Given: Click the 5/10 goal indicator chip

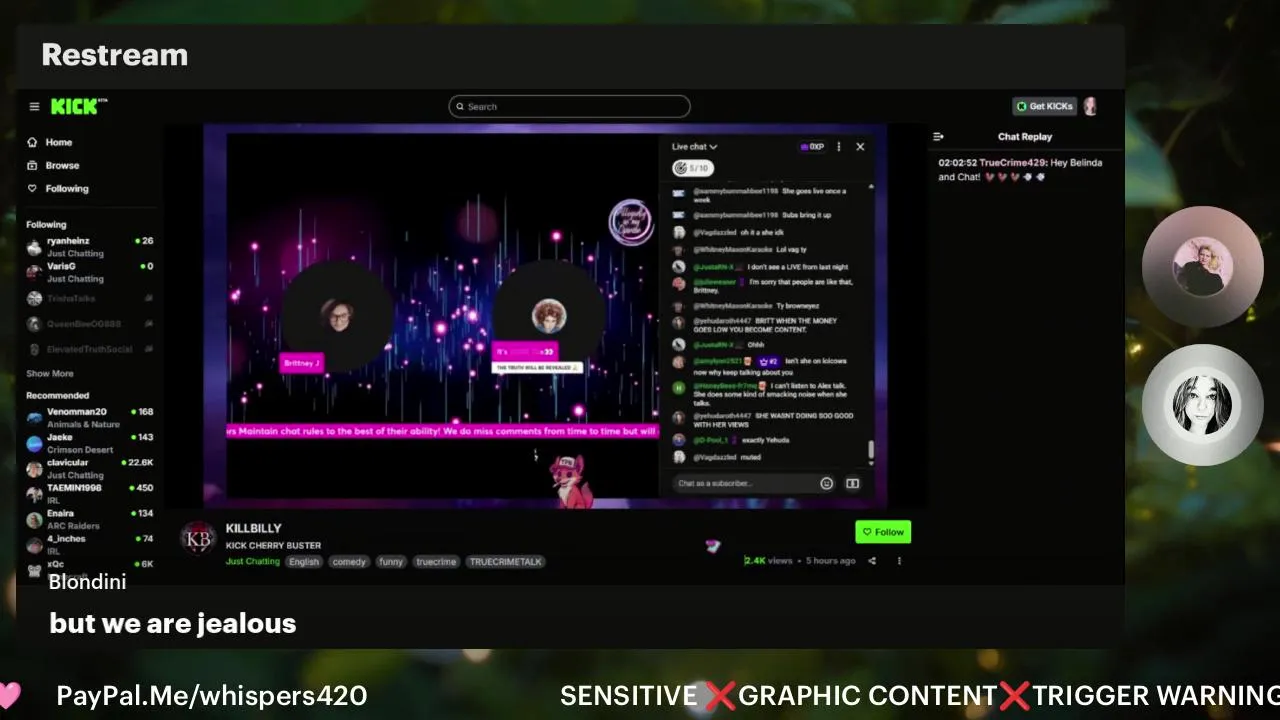Looking at the screenshot, I should (x=693, y=168).
